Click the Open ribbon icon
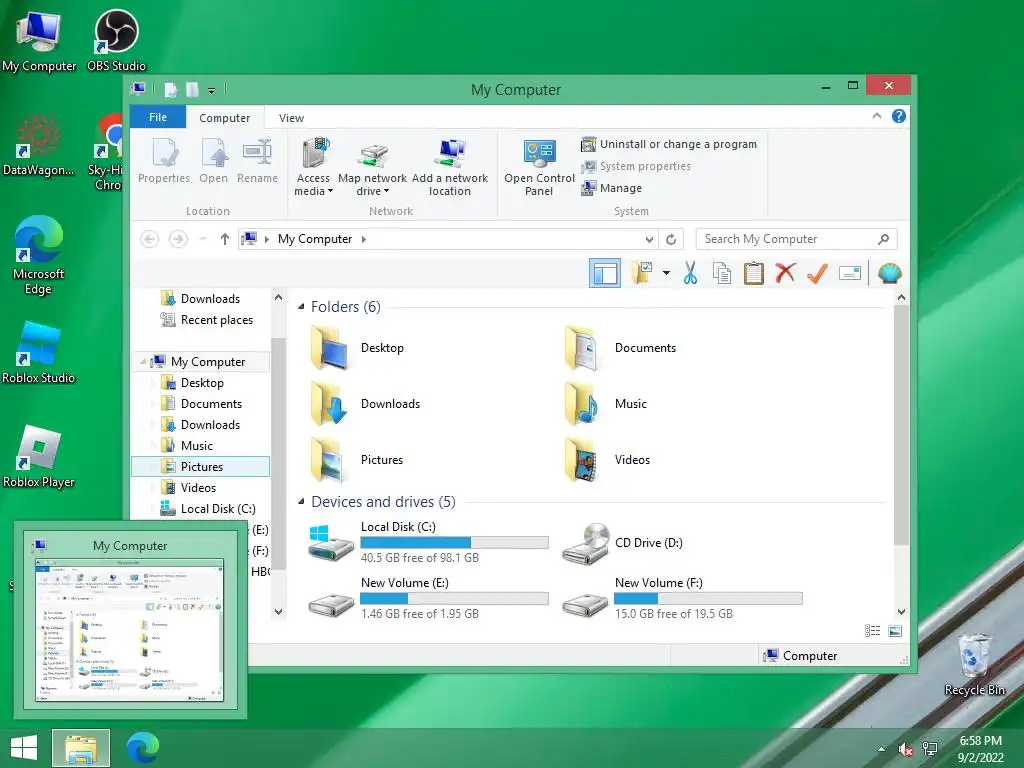 (214, 161)
